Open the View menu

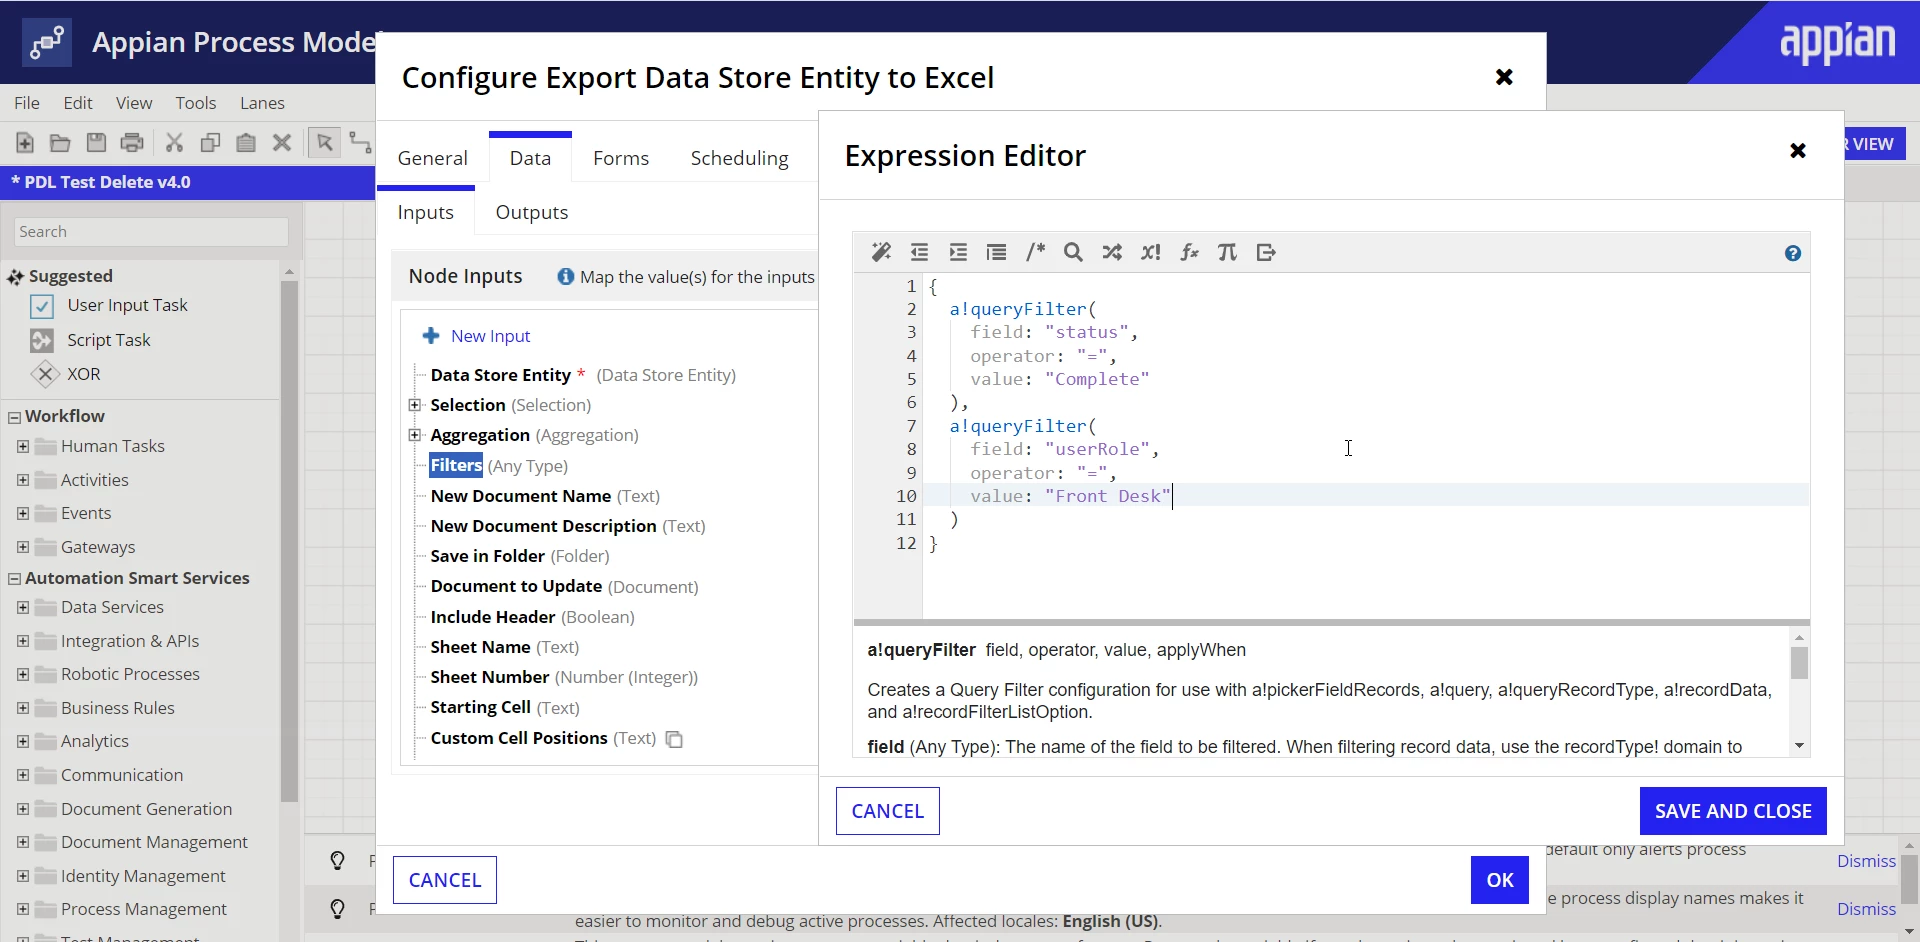coord(134,103)
